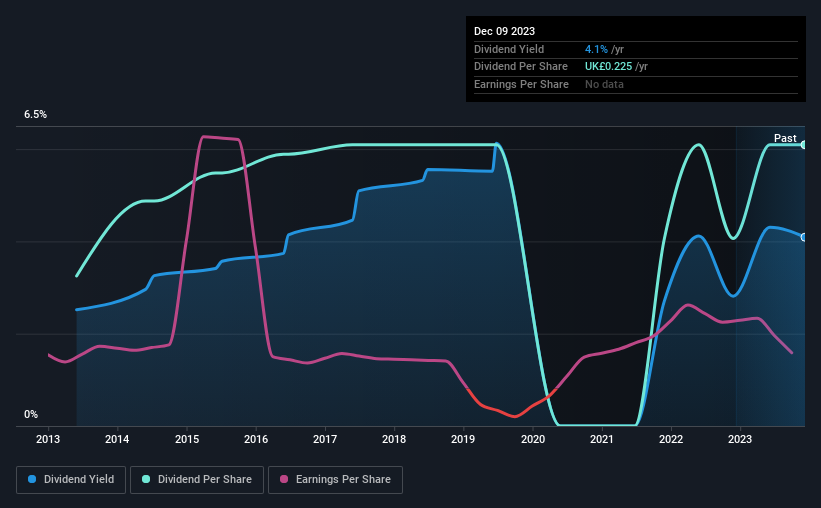The height and width of the screenshot is (508, 821).
Task: Click the Dividend Yield row label in tooltip
Action: pos(509,49)
